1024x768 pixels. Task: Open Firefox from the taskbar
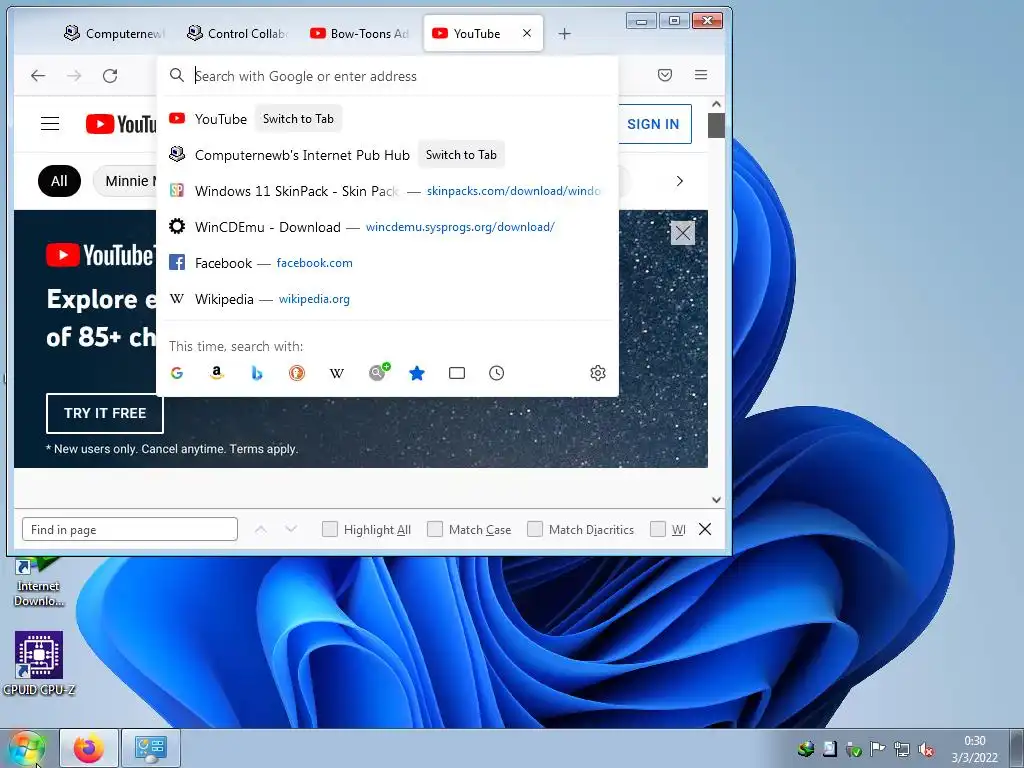click(89, 748)
